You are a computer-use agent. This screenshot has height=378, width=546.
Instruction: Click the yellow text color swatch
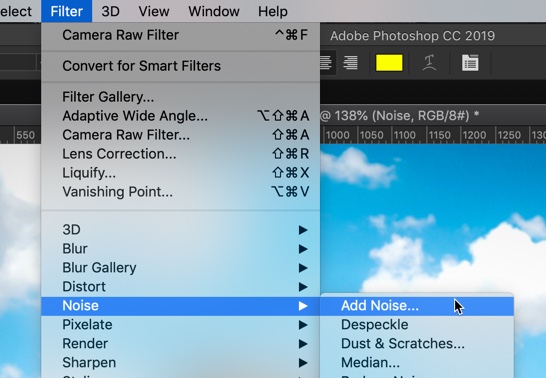click(x=389, y=63)
